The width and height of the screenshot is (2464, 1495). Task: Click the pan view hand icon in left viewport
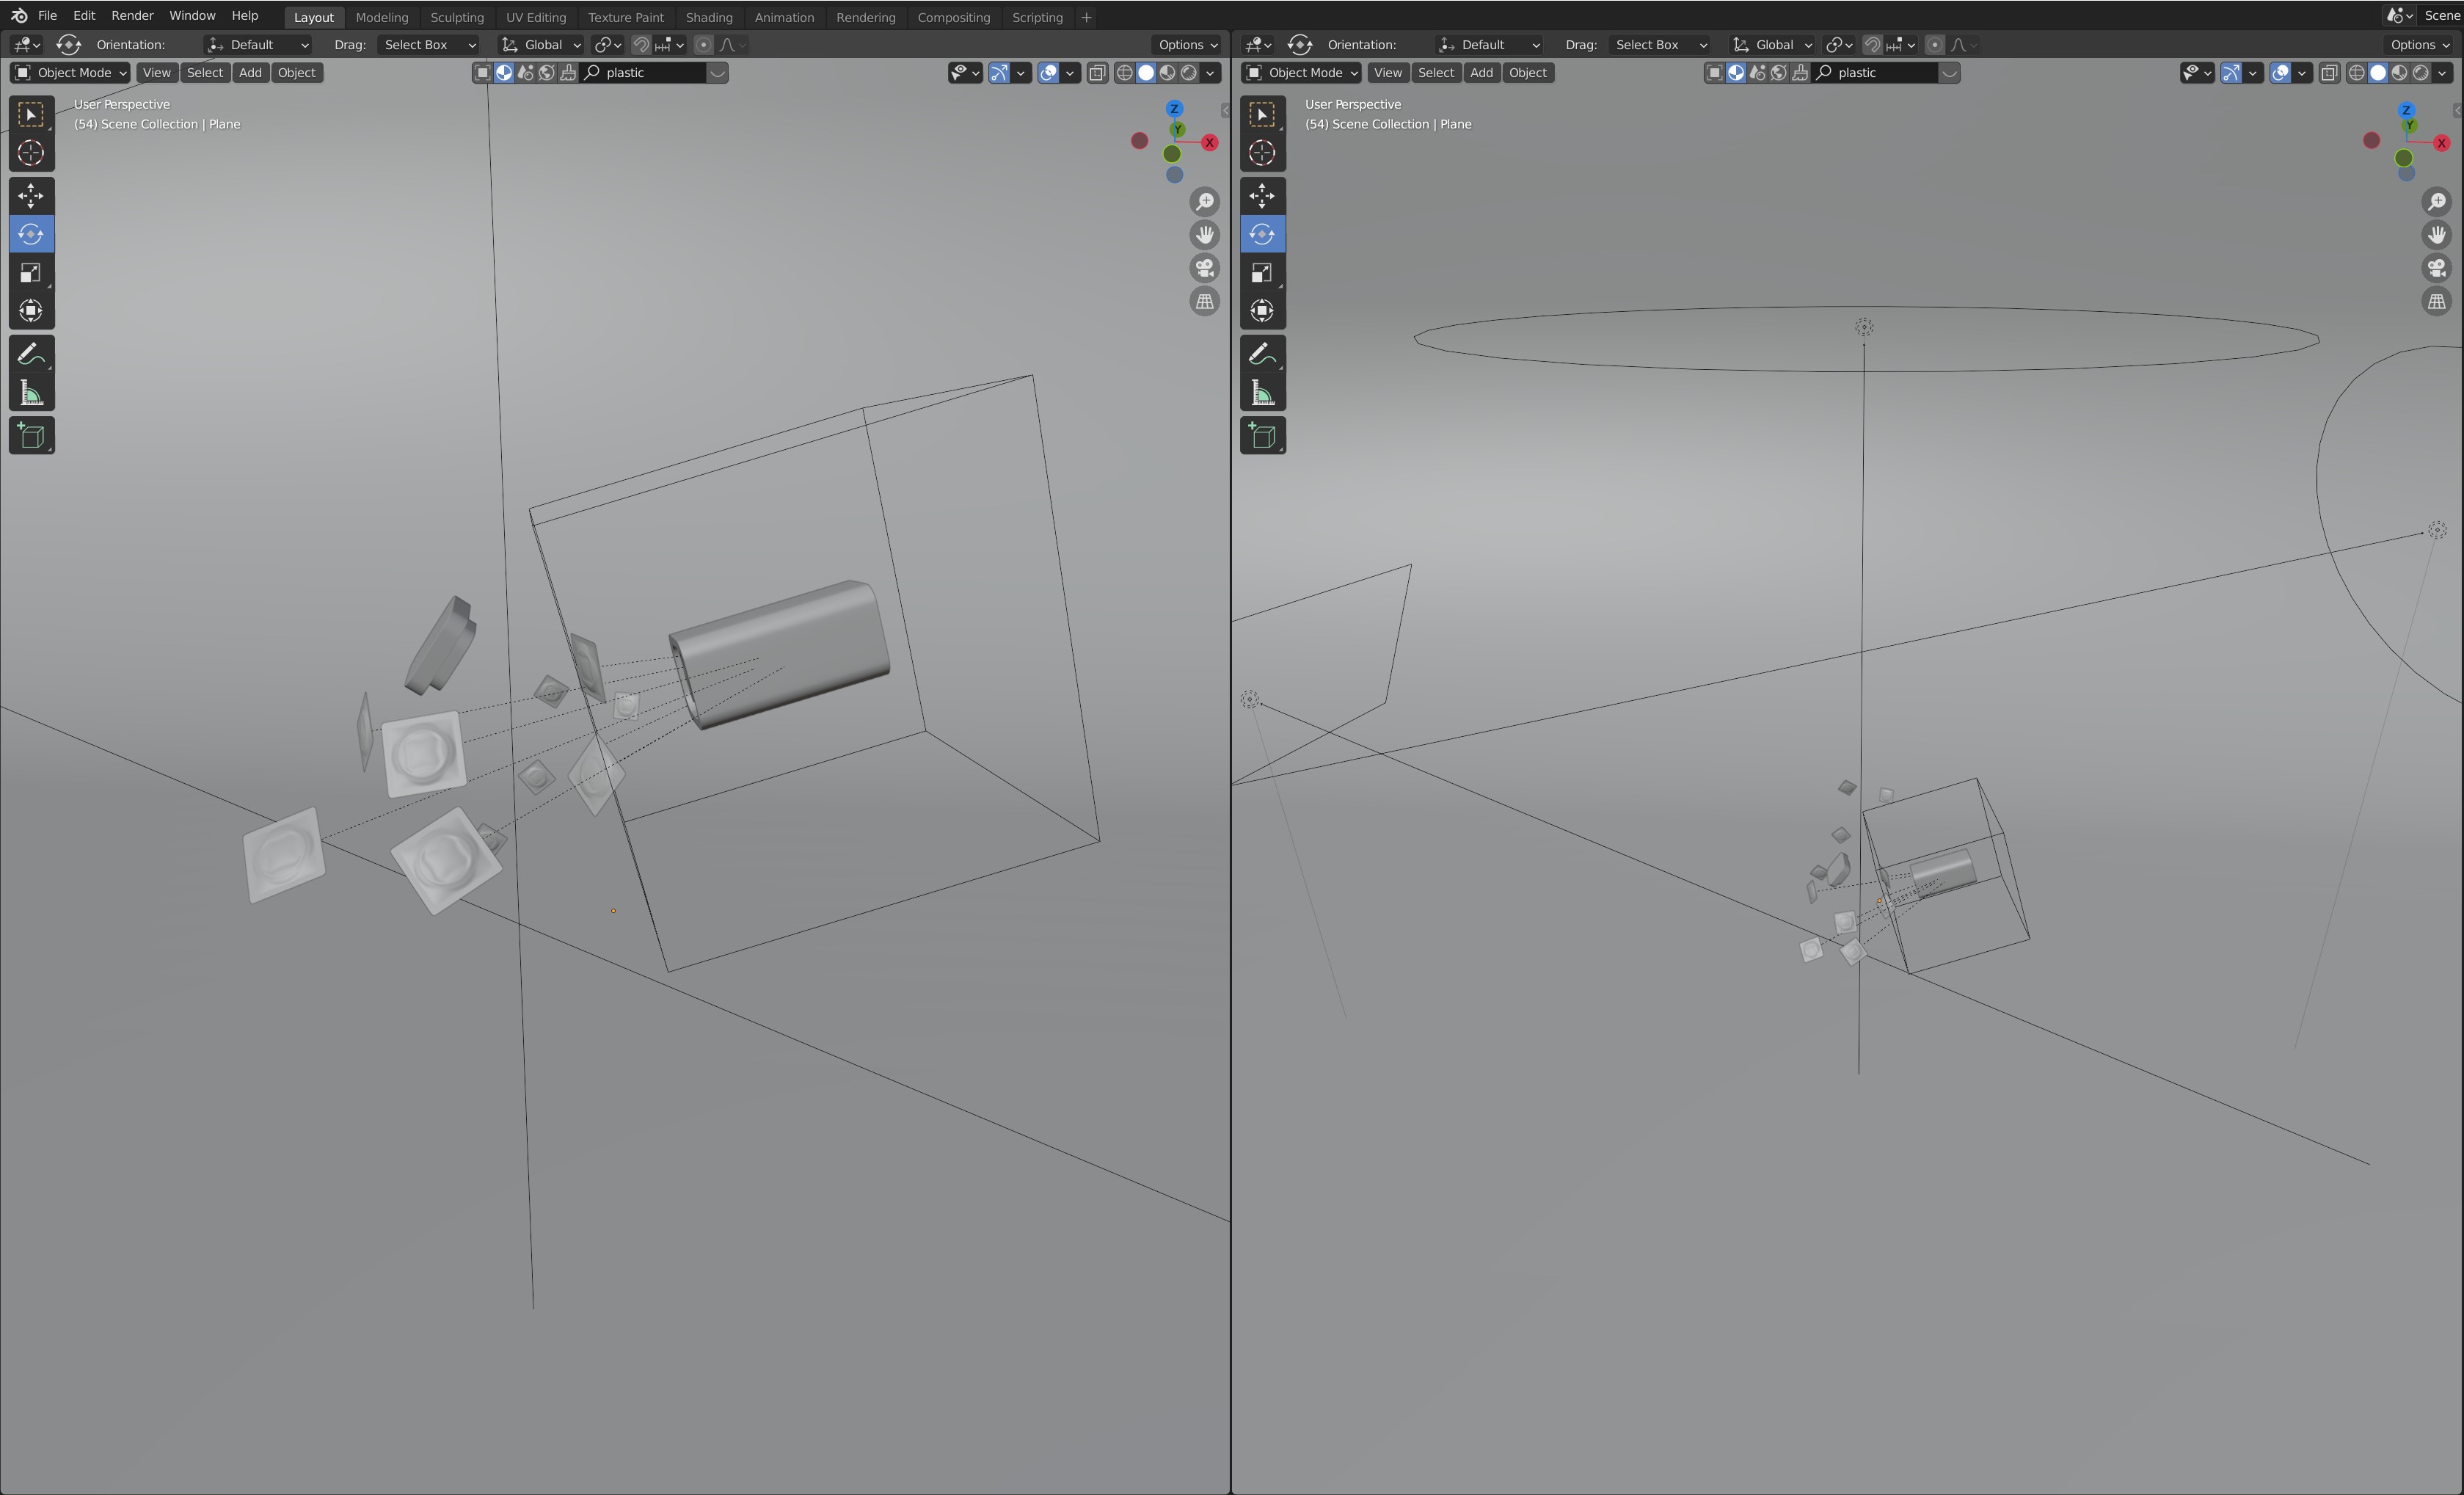1205,234
